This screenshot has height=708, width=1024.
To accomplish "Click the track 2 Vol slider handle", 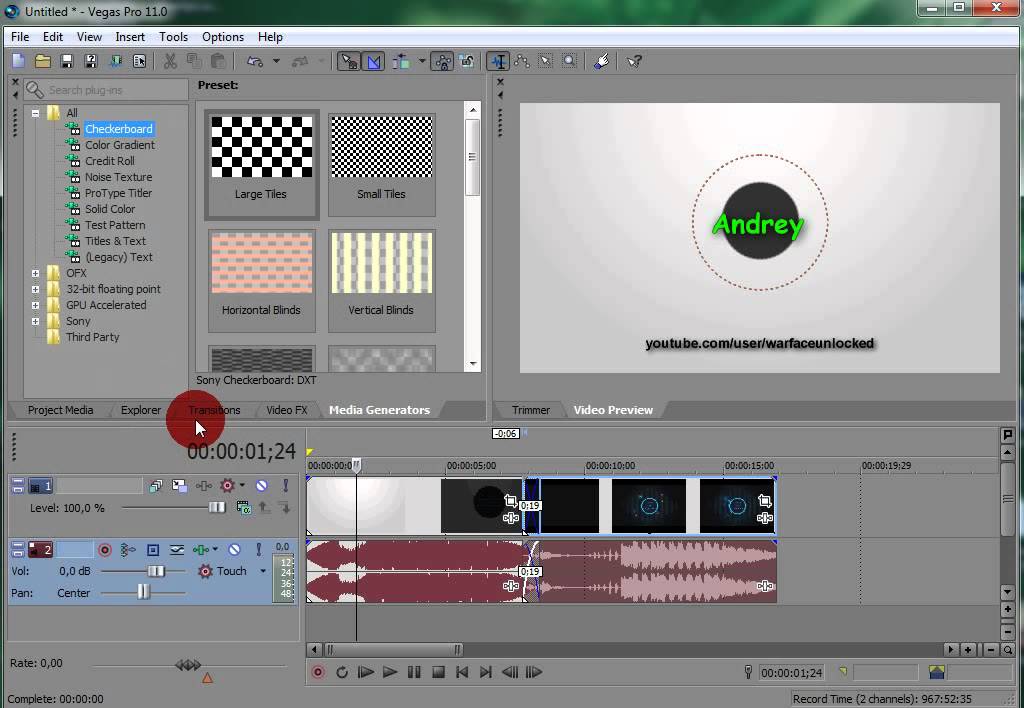I will pyautogui.click(x=156, y=571).
